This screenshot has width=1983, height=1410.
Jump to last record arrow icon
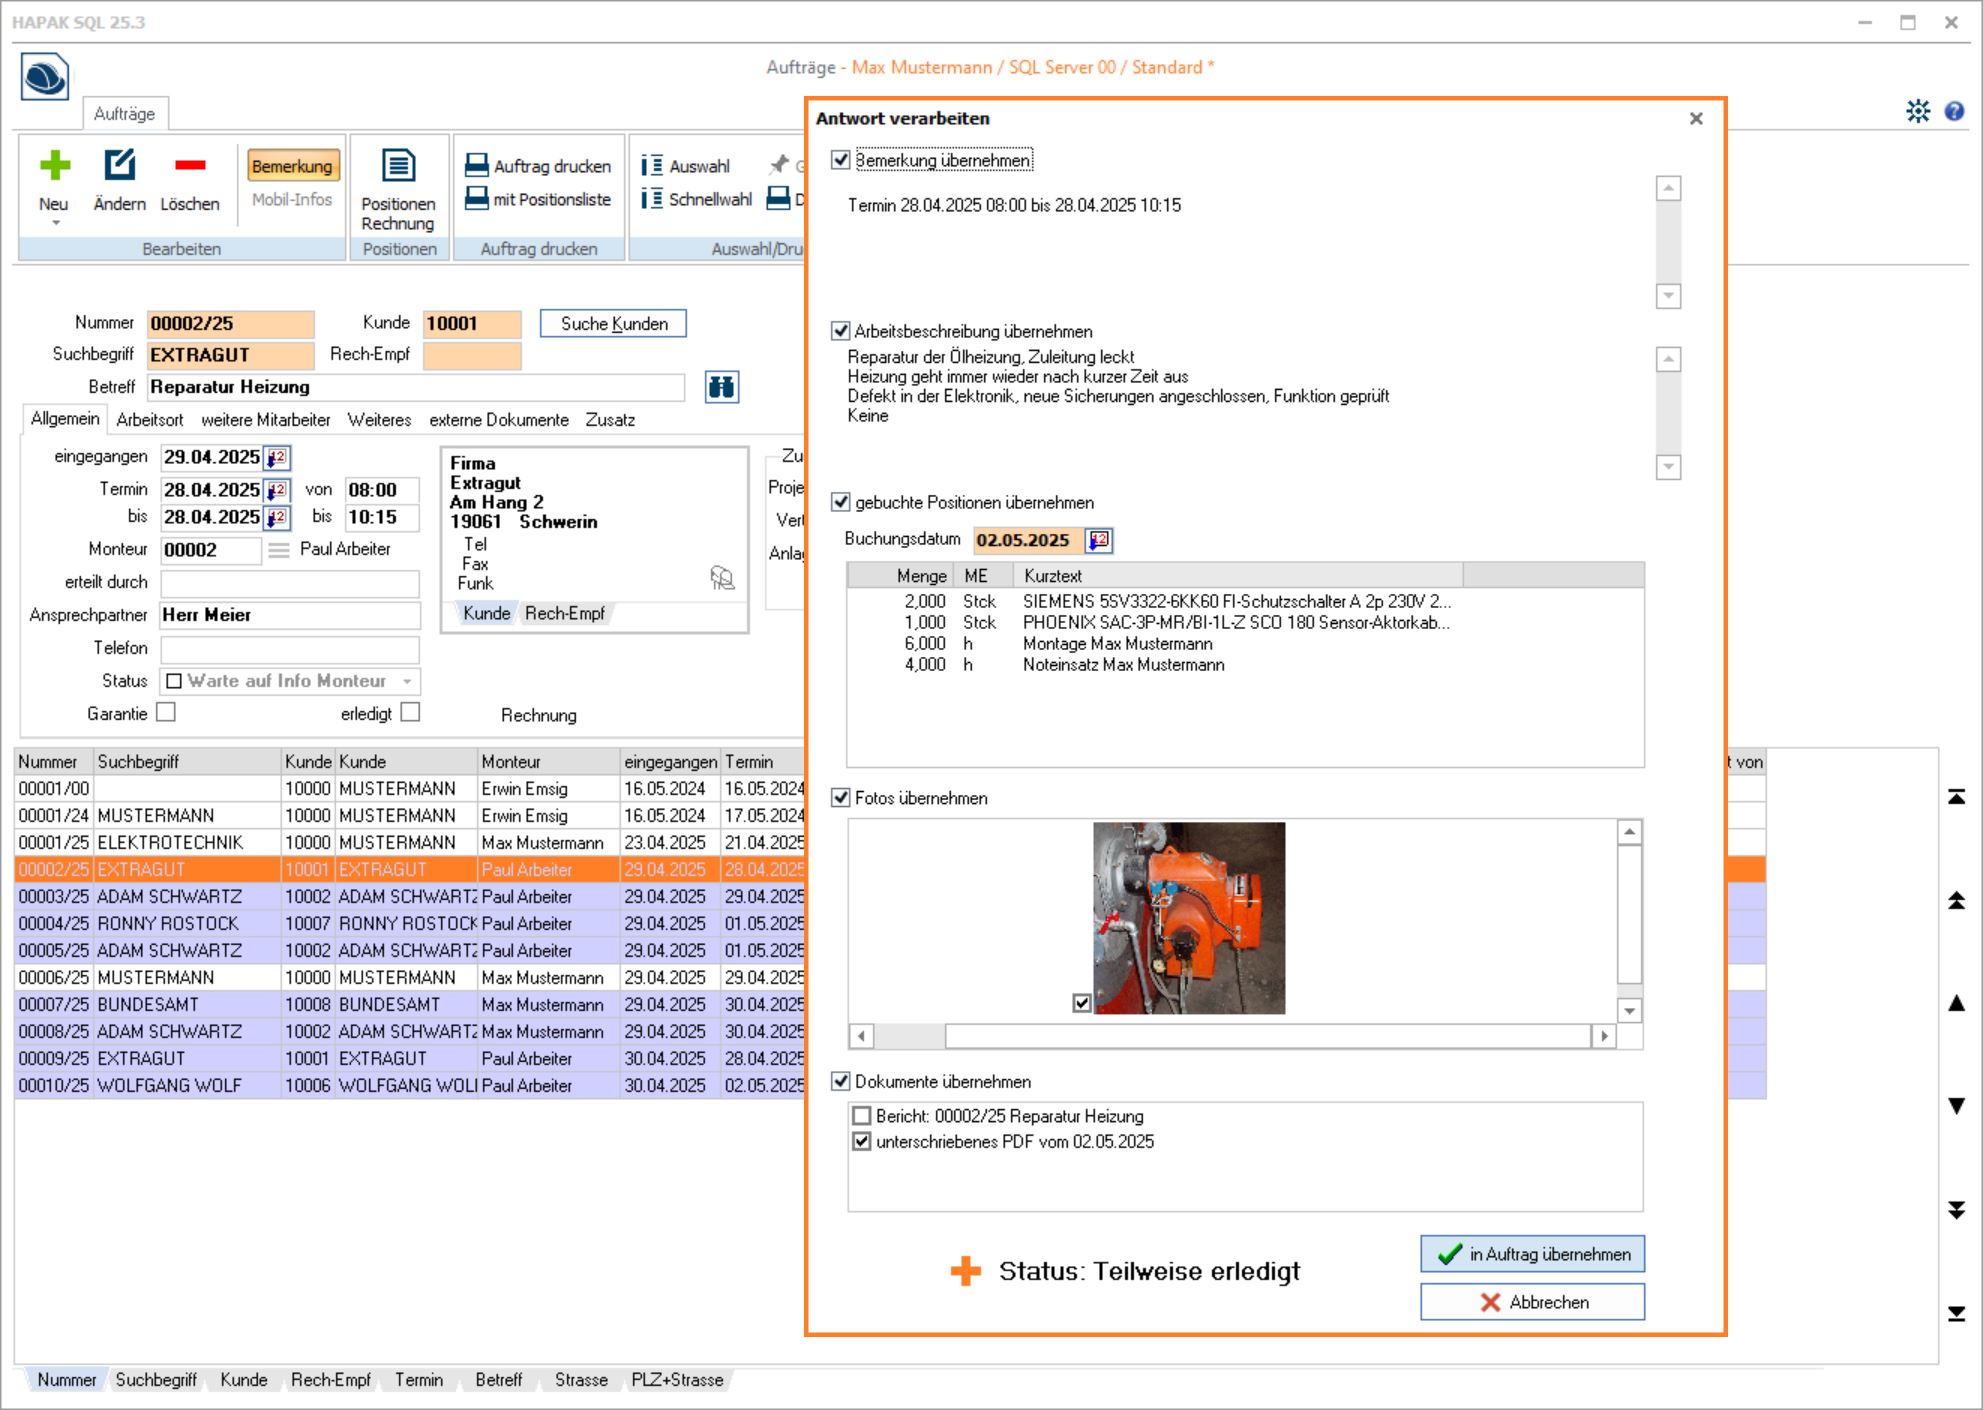1956,1314
